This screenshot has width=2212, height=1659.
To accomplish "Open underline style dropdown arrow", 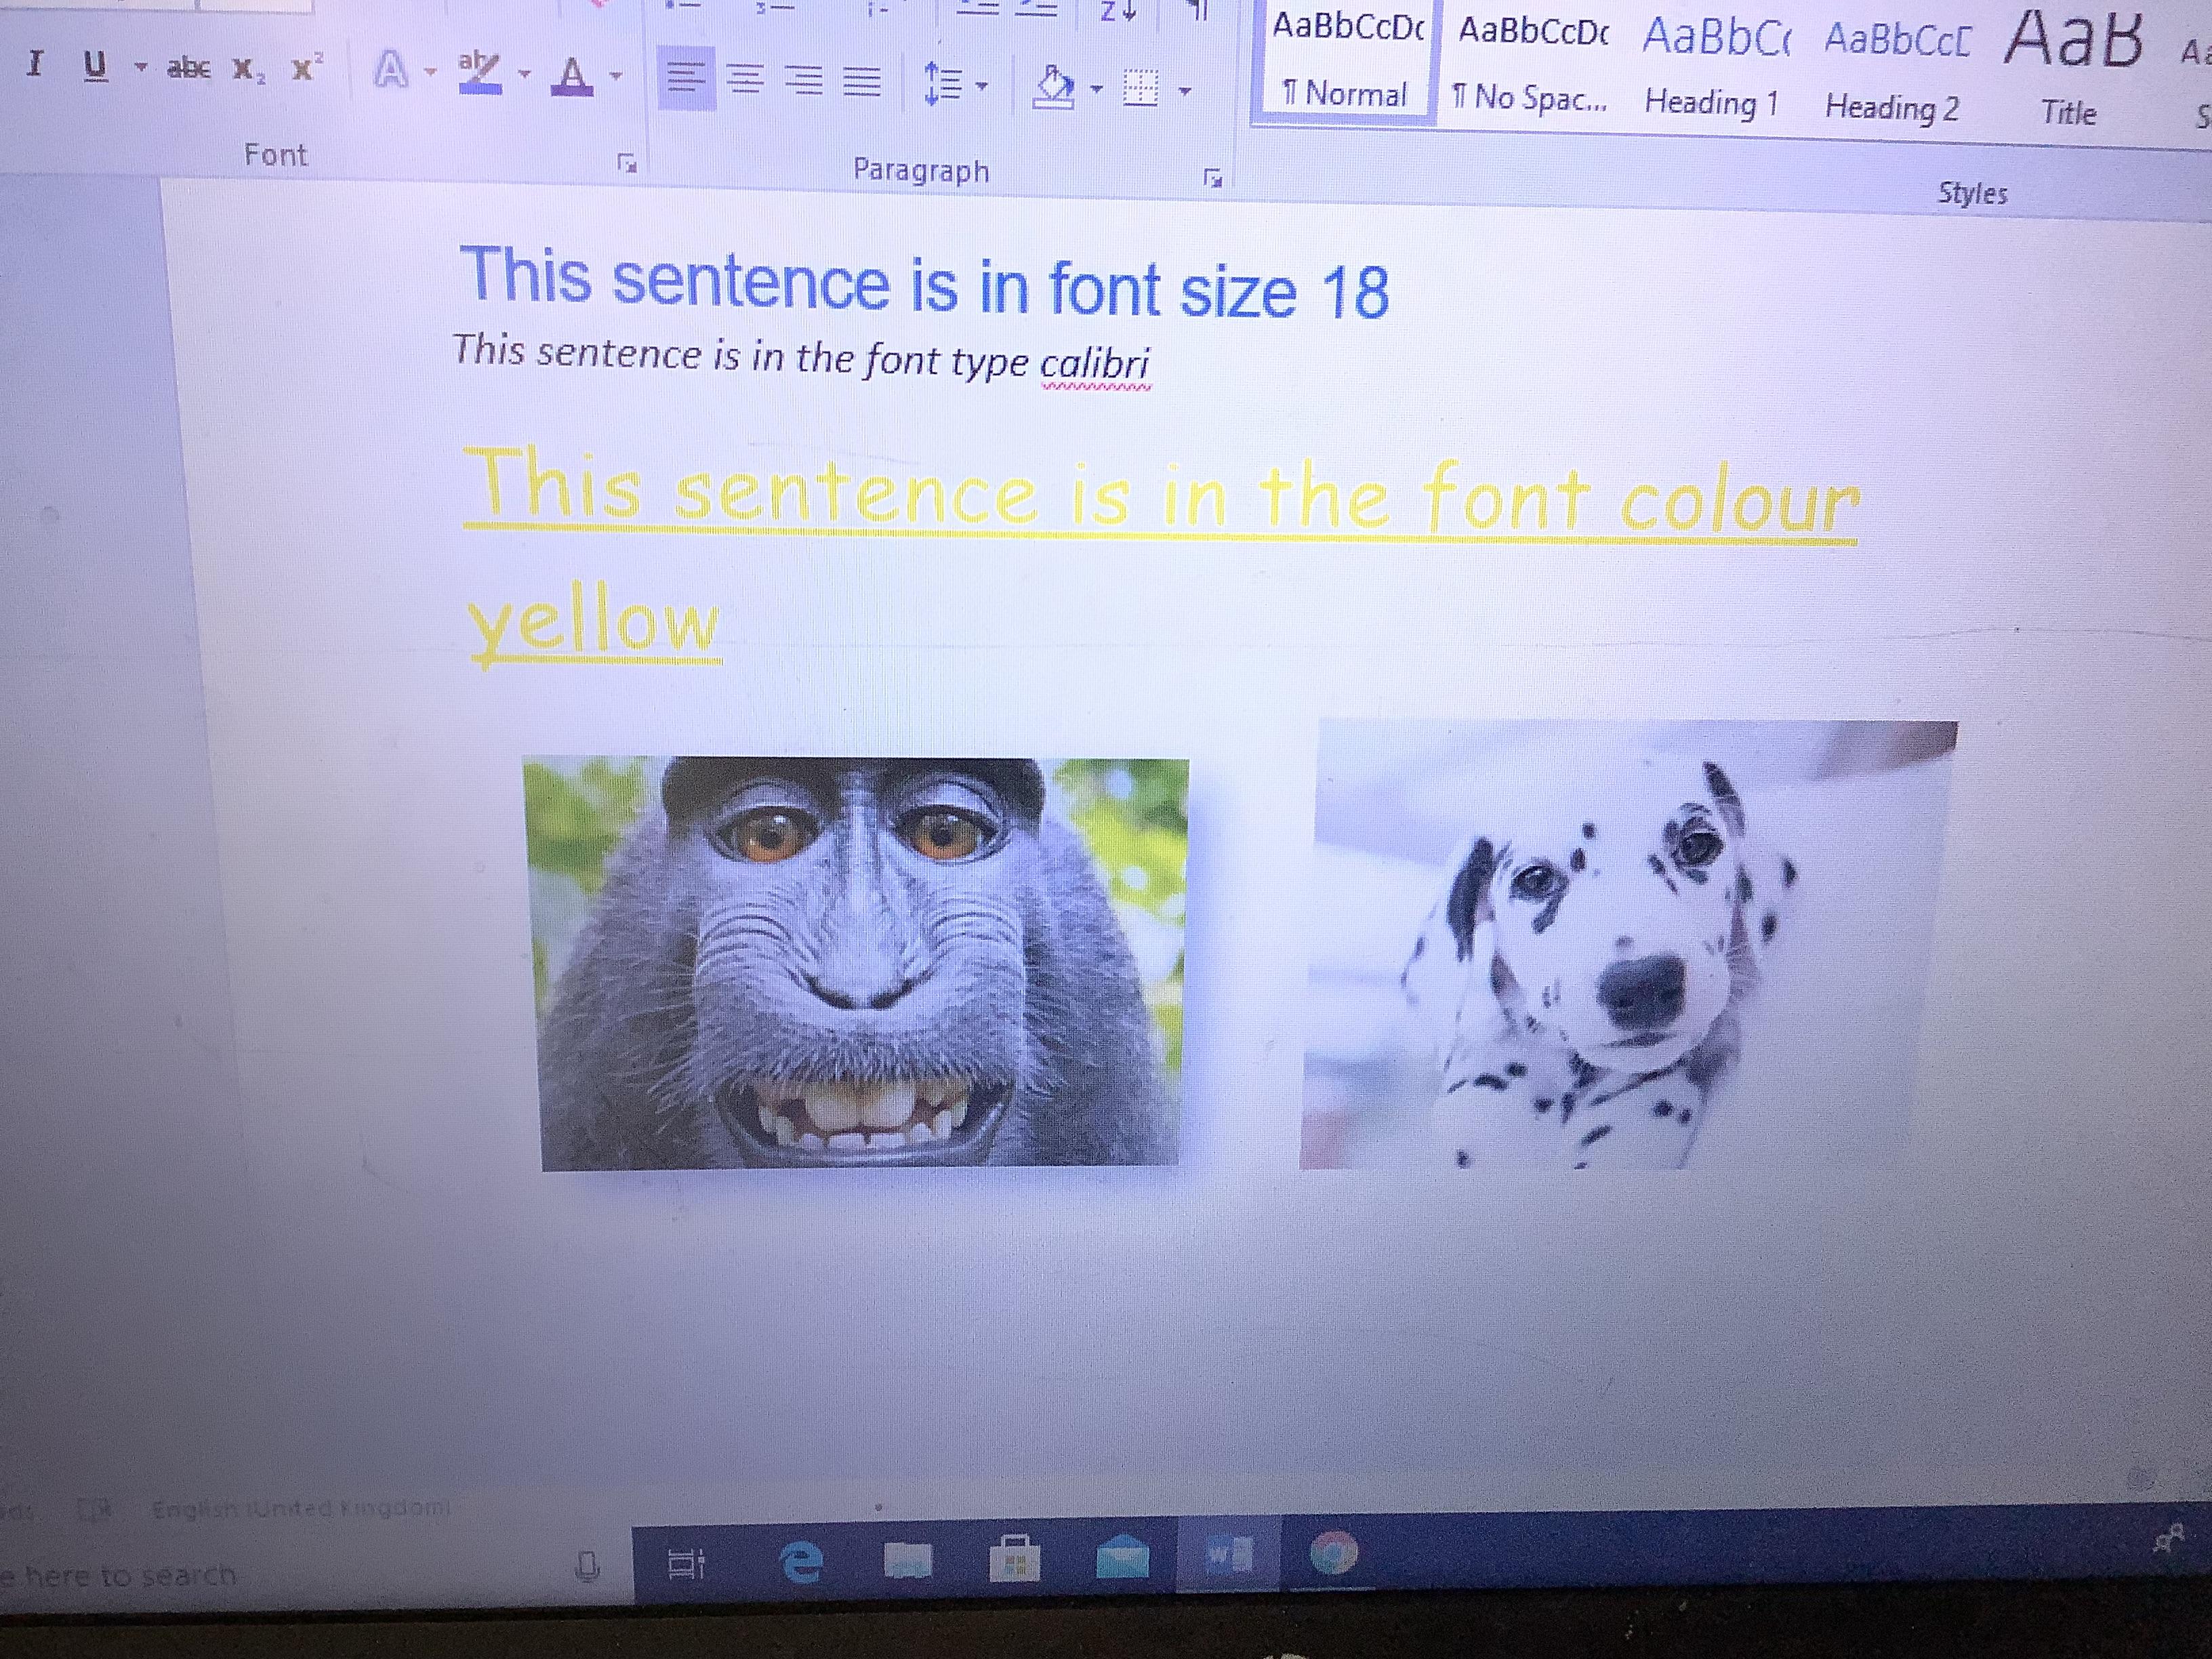I will (x=141, y=67).
